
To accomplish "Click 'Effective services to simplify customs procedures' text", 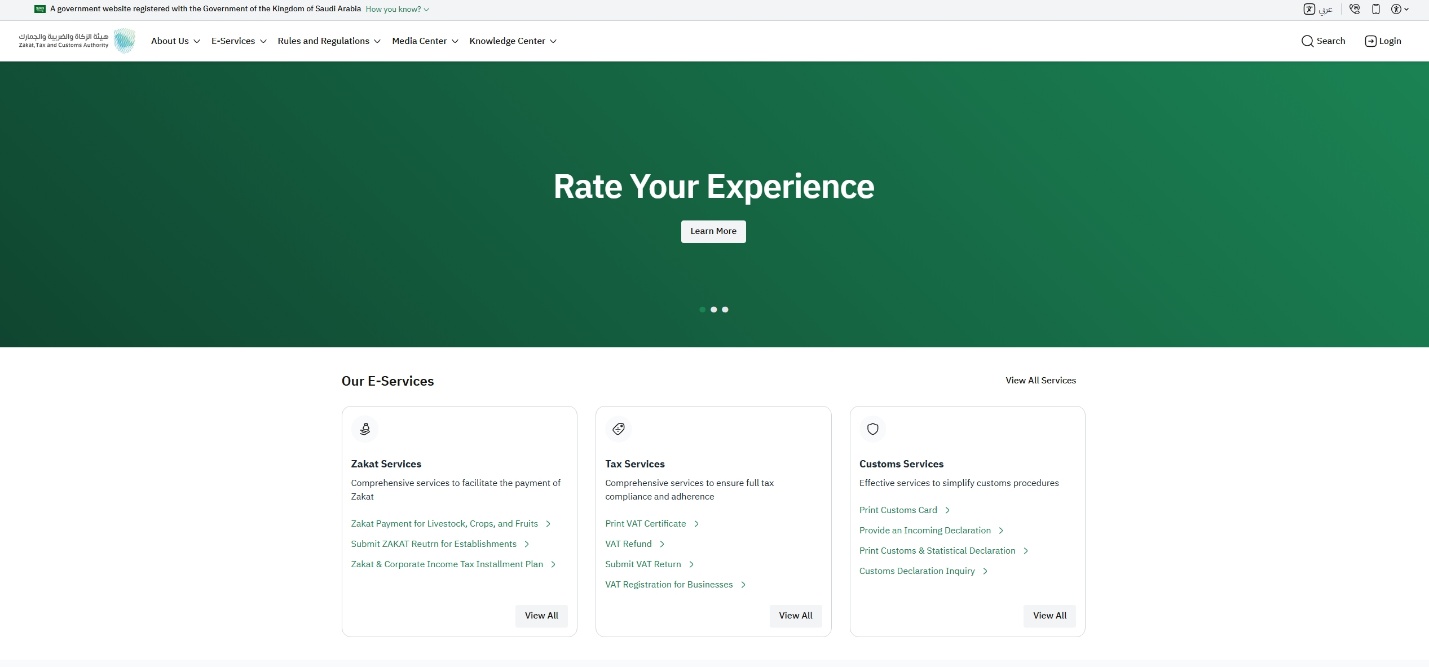I will tap(959, 483).
